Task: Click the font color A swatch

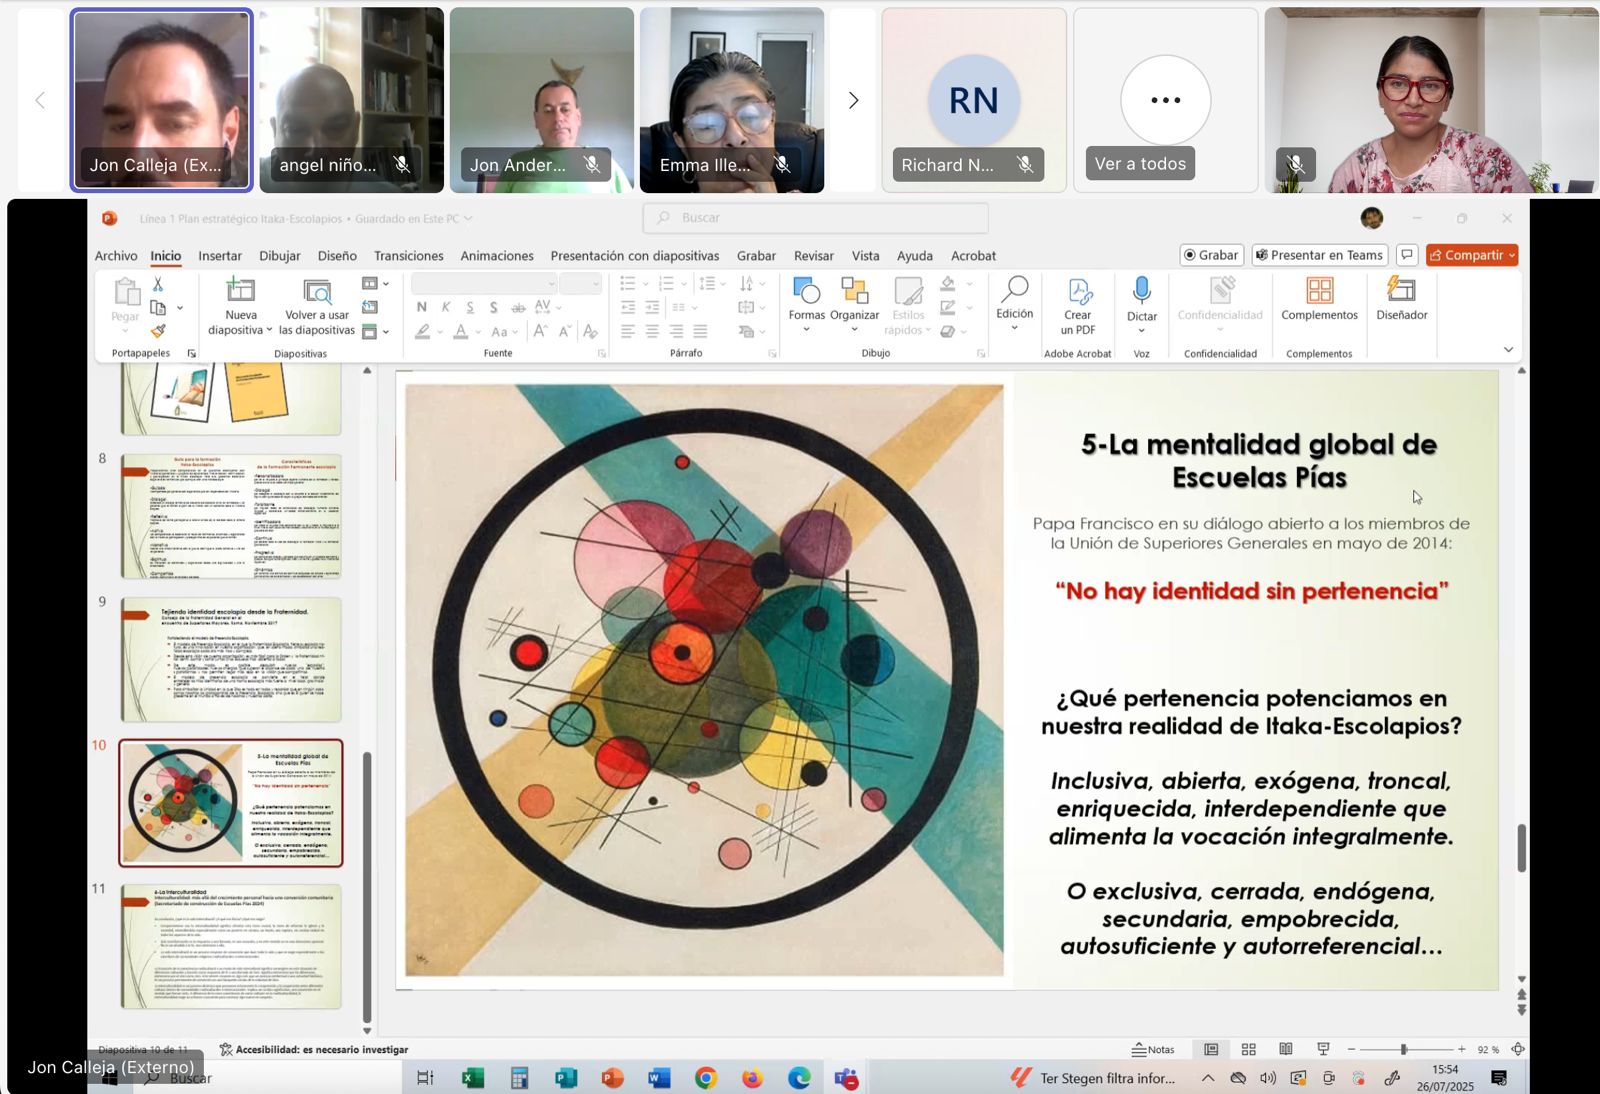Action: [x=460, y=331]
